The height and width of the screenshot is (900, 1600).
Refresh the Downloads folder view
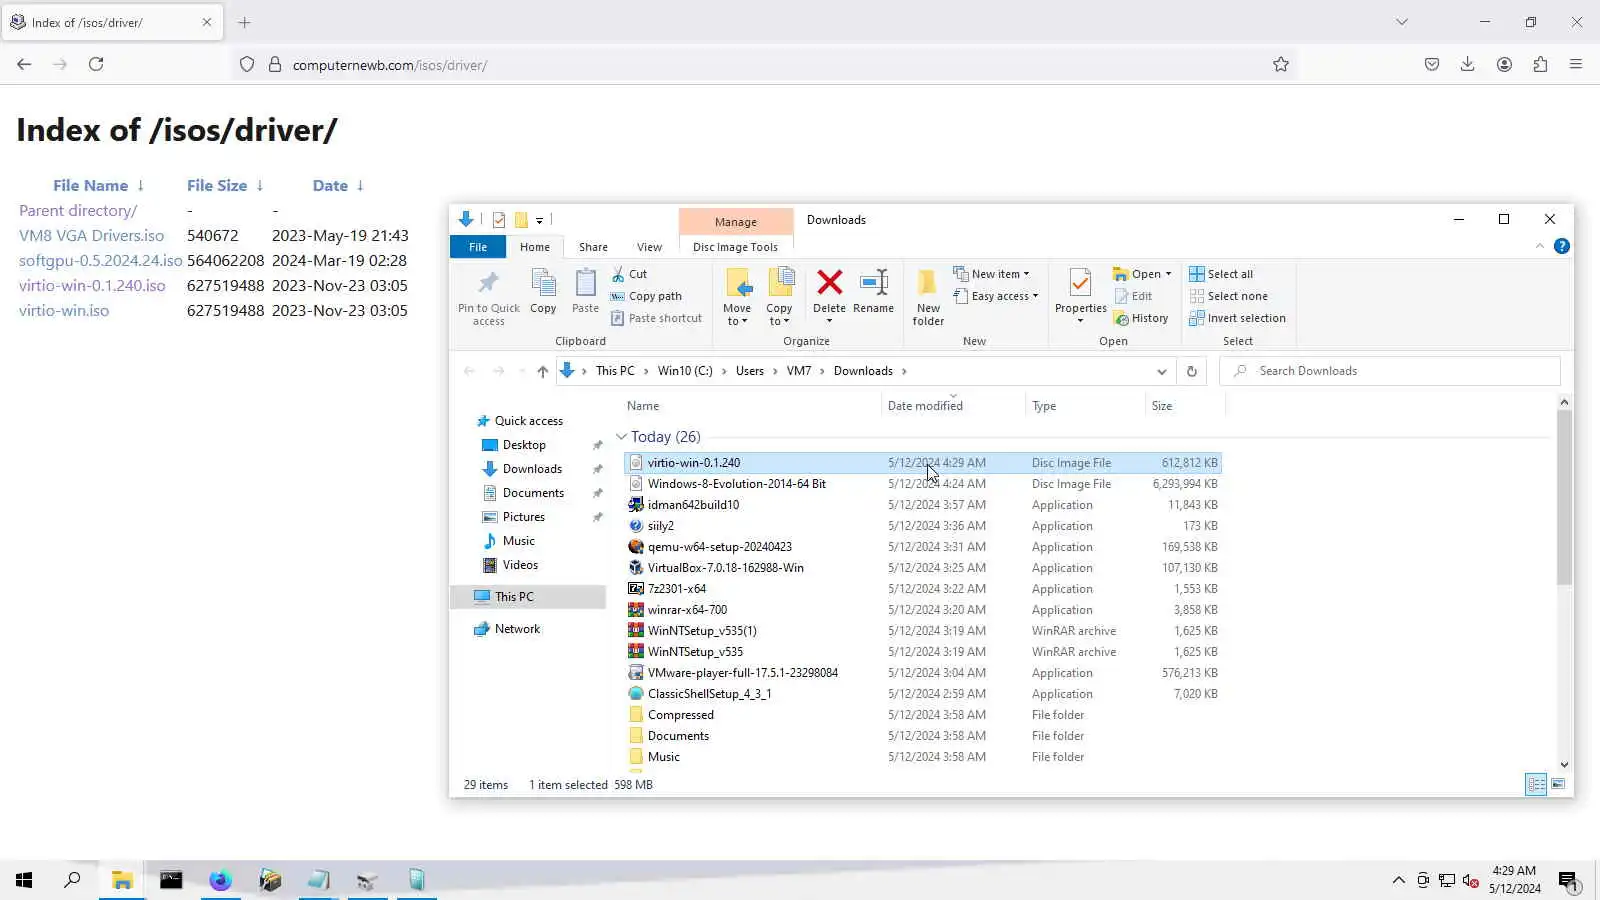click(1191, 371)
